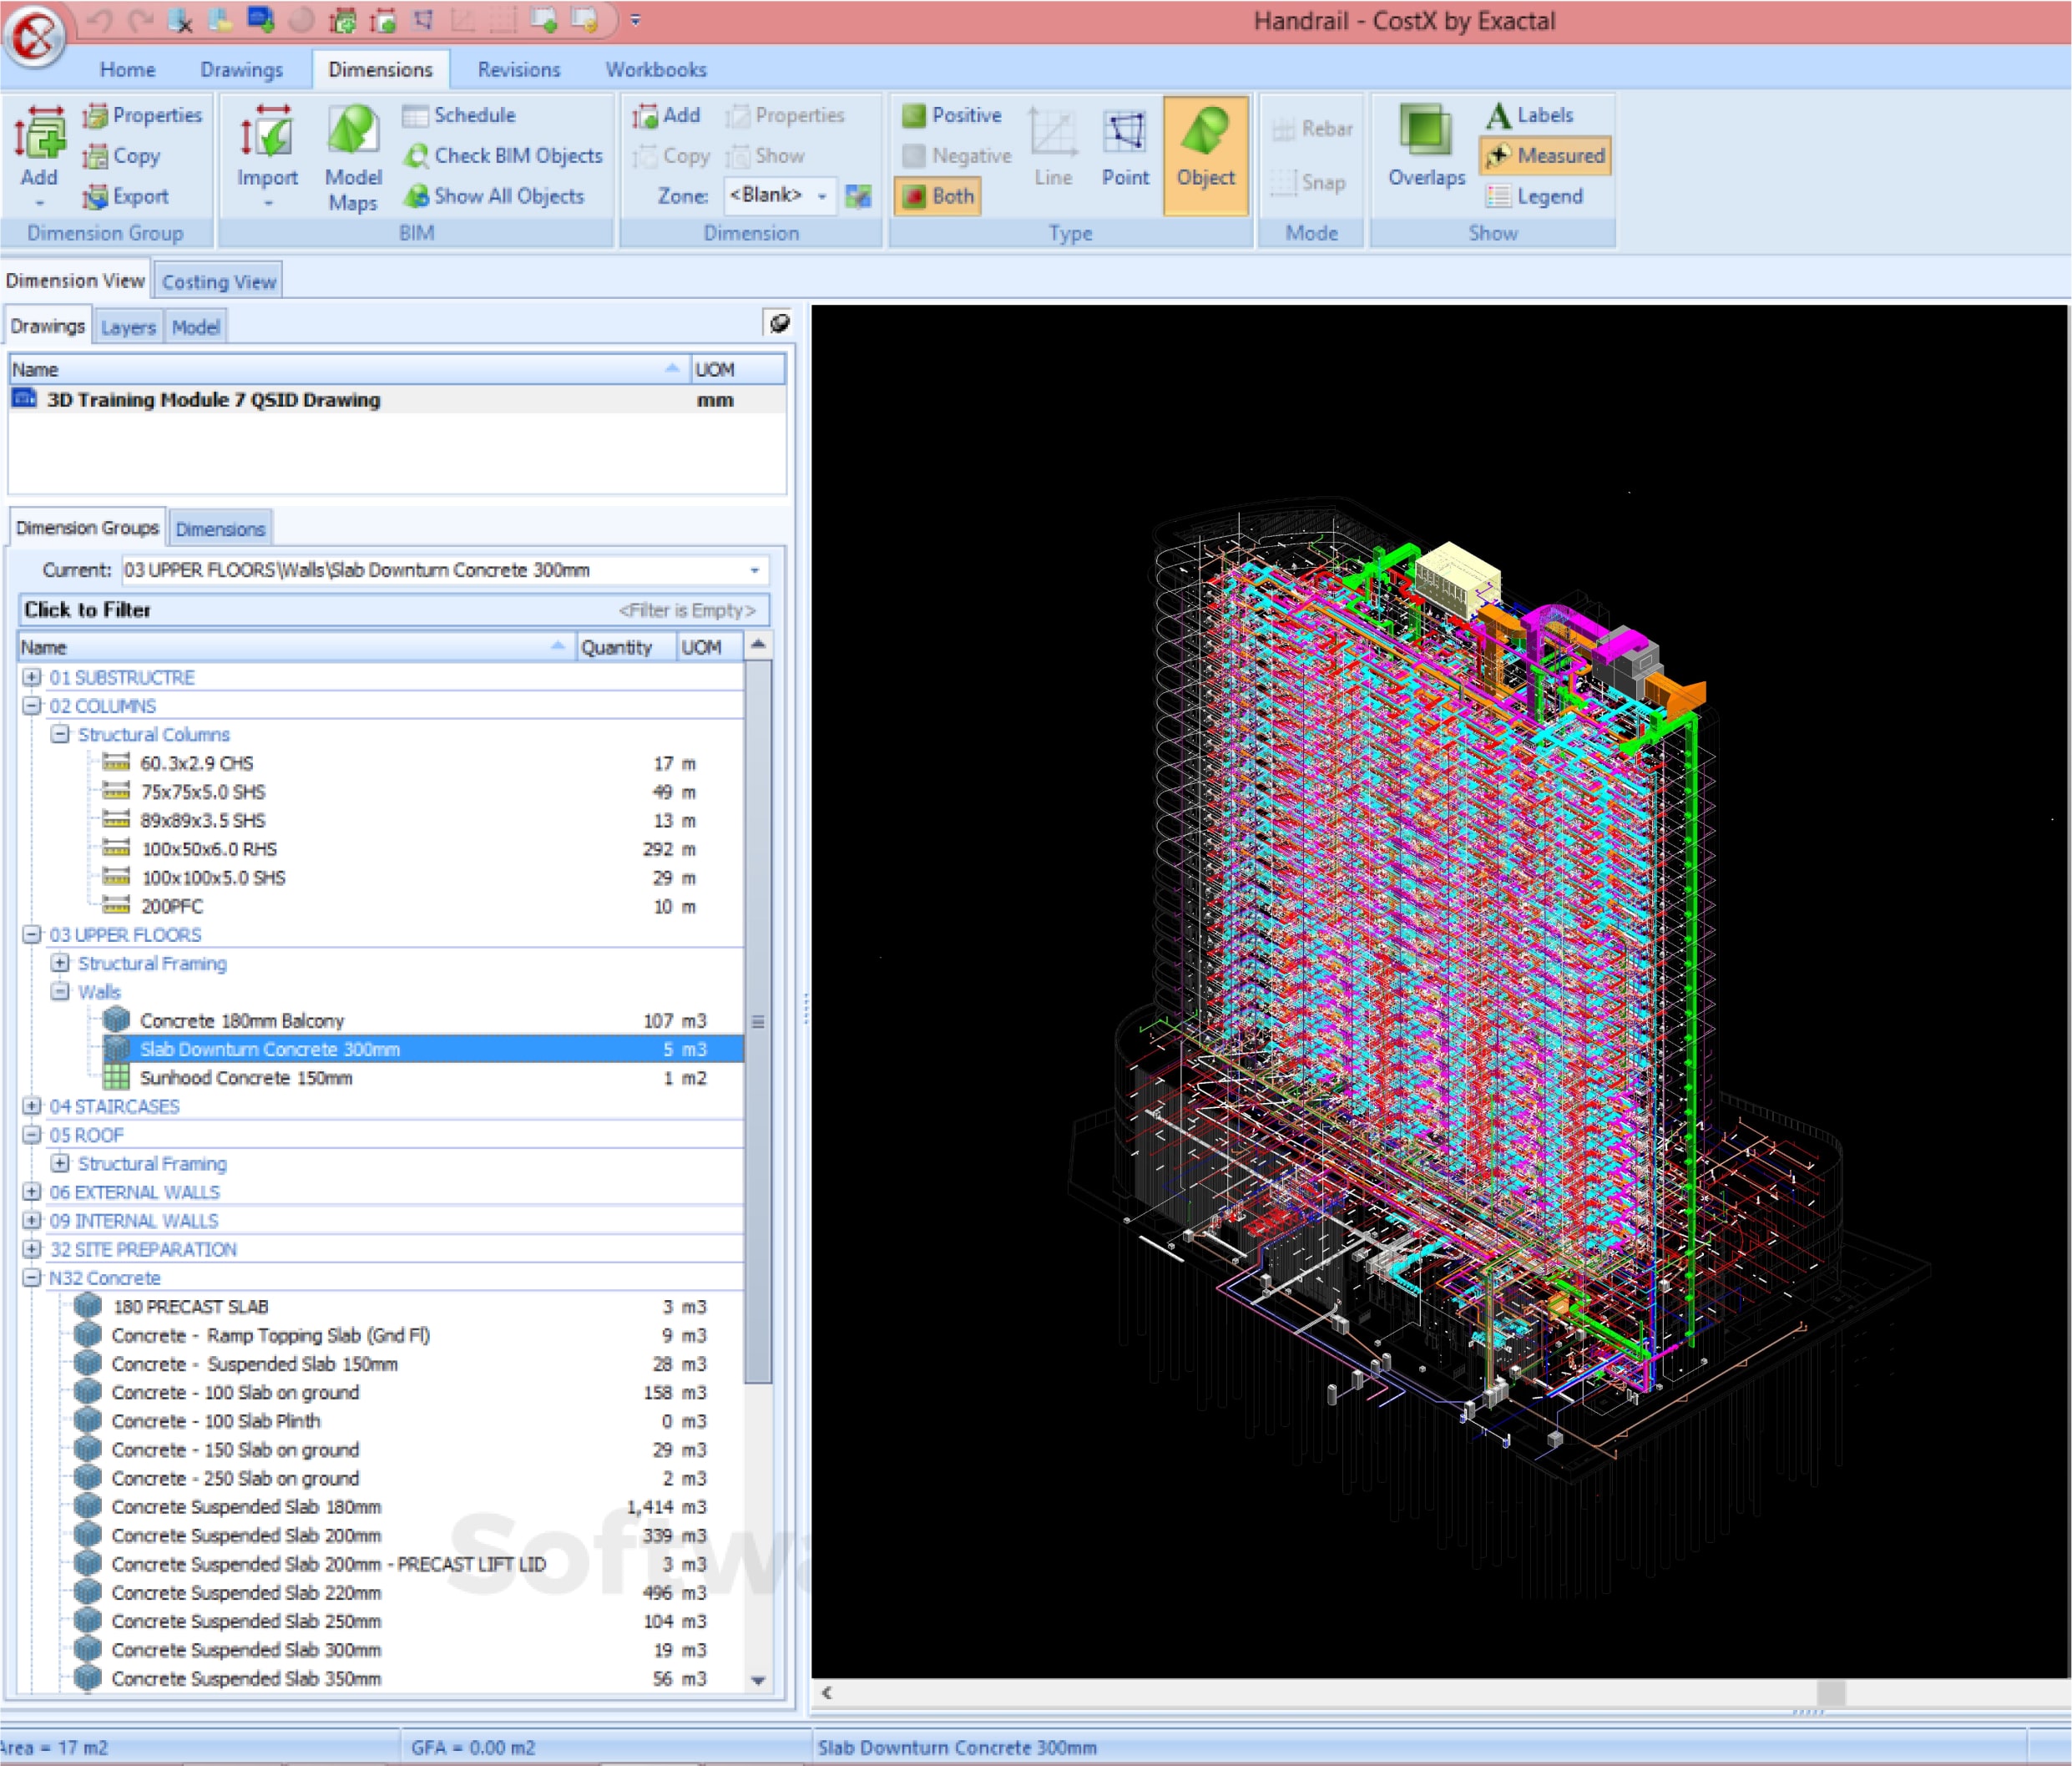Click scroll-up arrow of dimension groups list

[758, 645]
